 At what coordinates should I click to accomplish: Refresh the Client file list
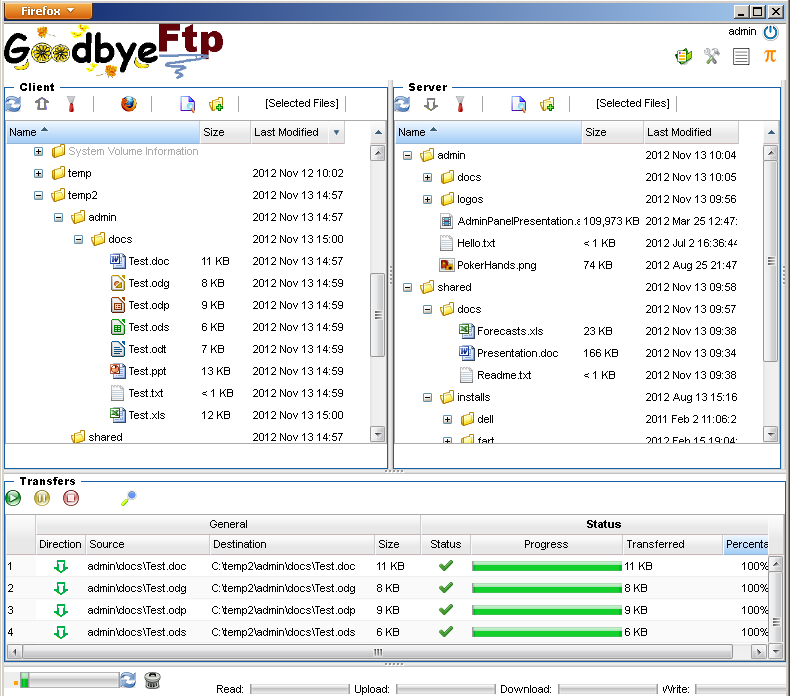13,104
